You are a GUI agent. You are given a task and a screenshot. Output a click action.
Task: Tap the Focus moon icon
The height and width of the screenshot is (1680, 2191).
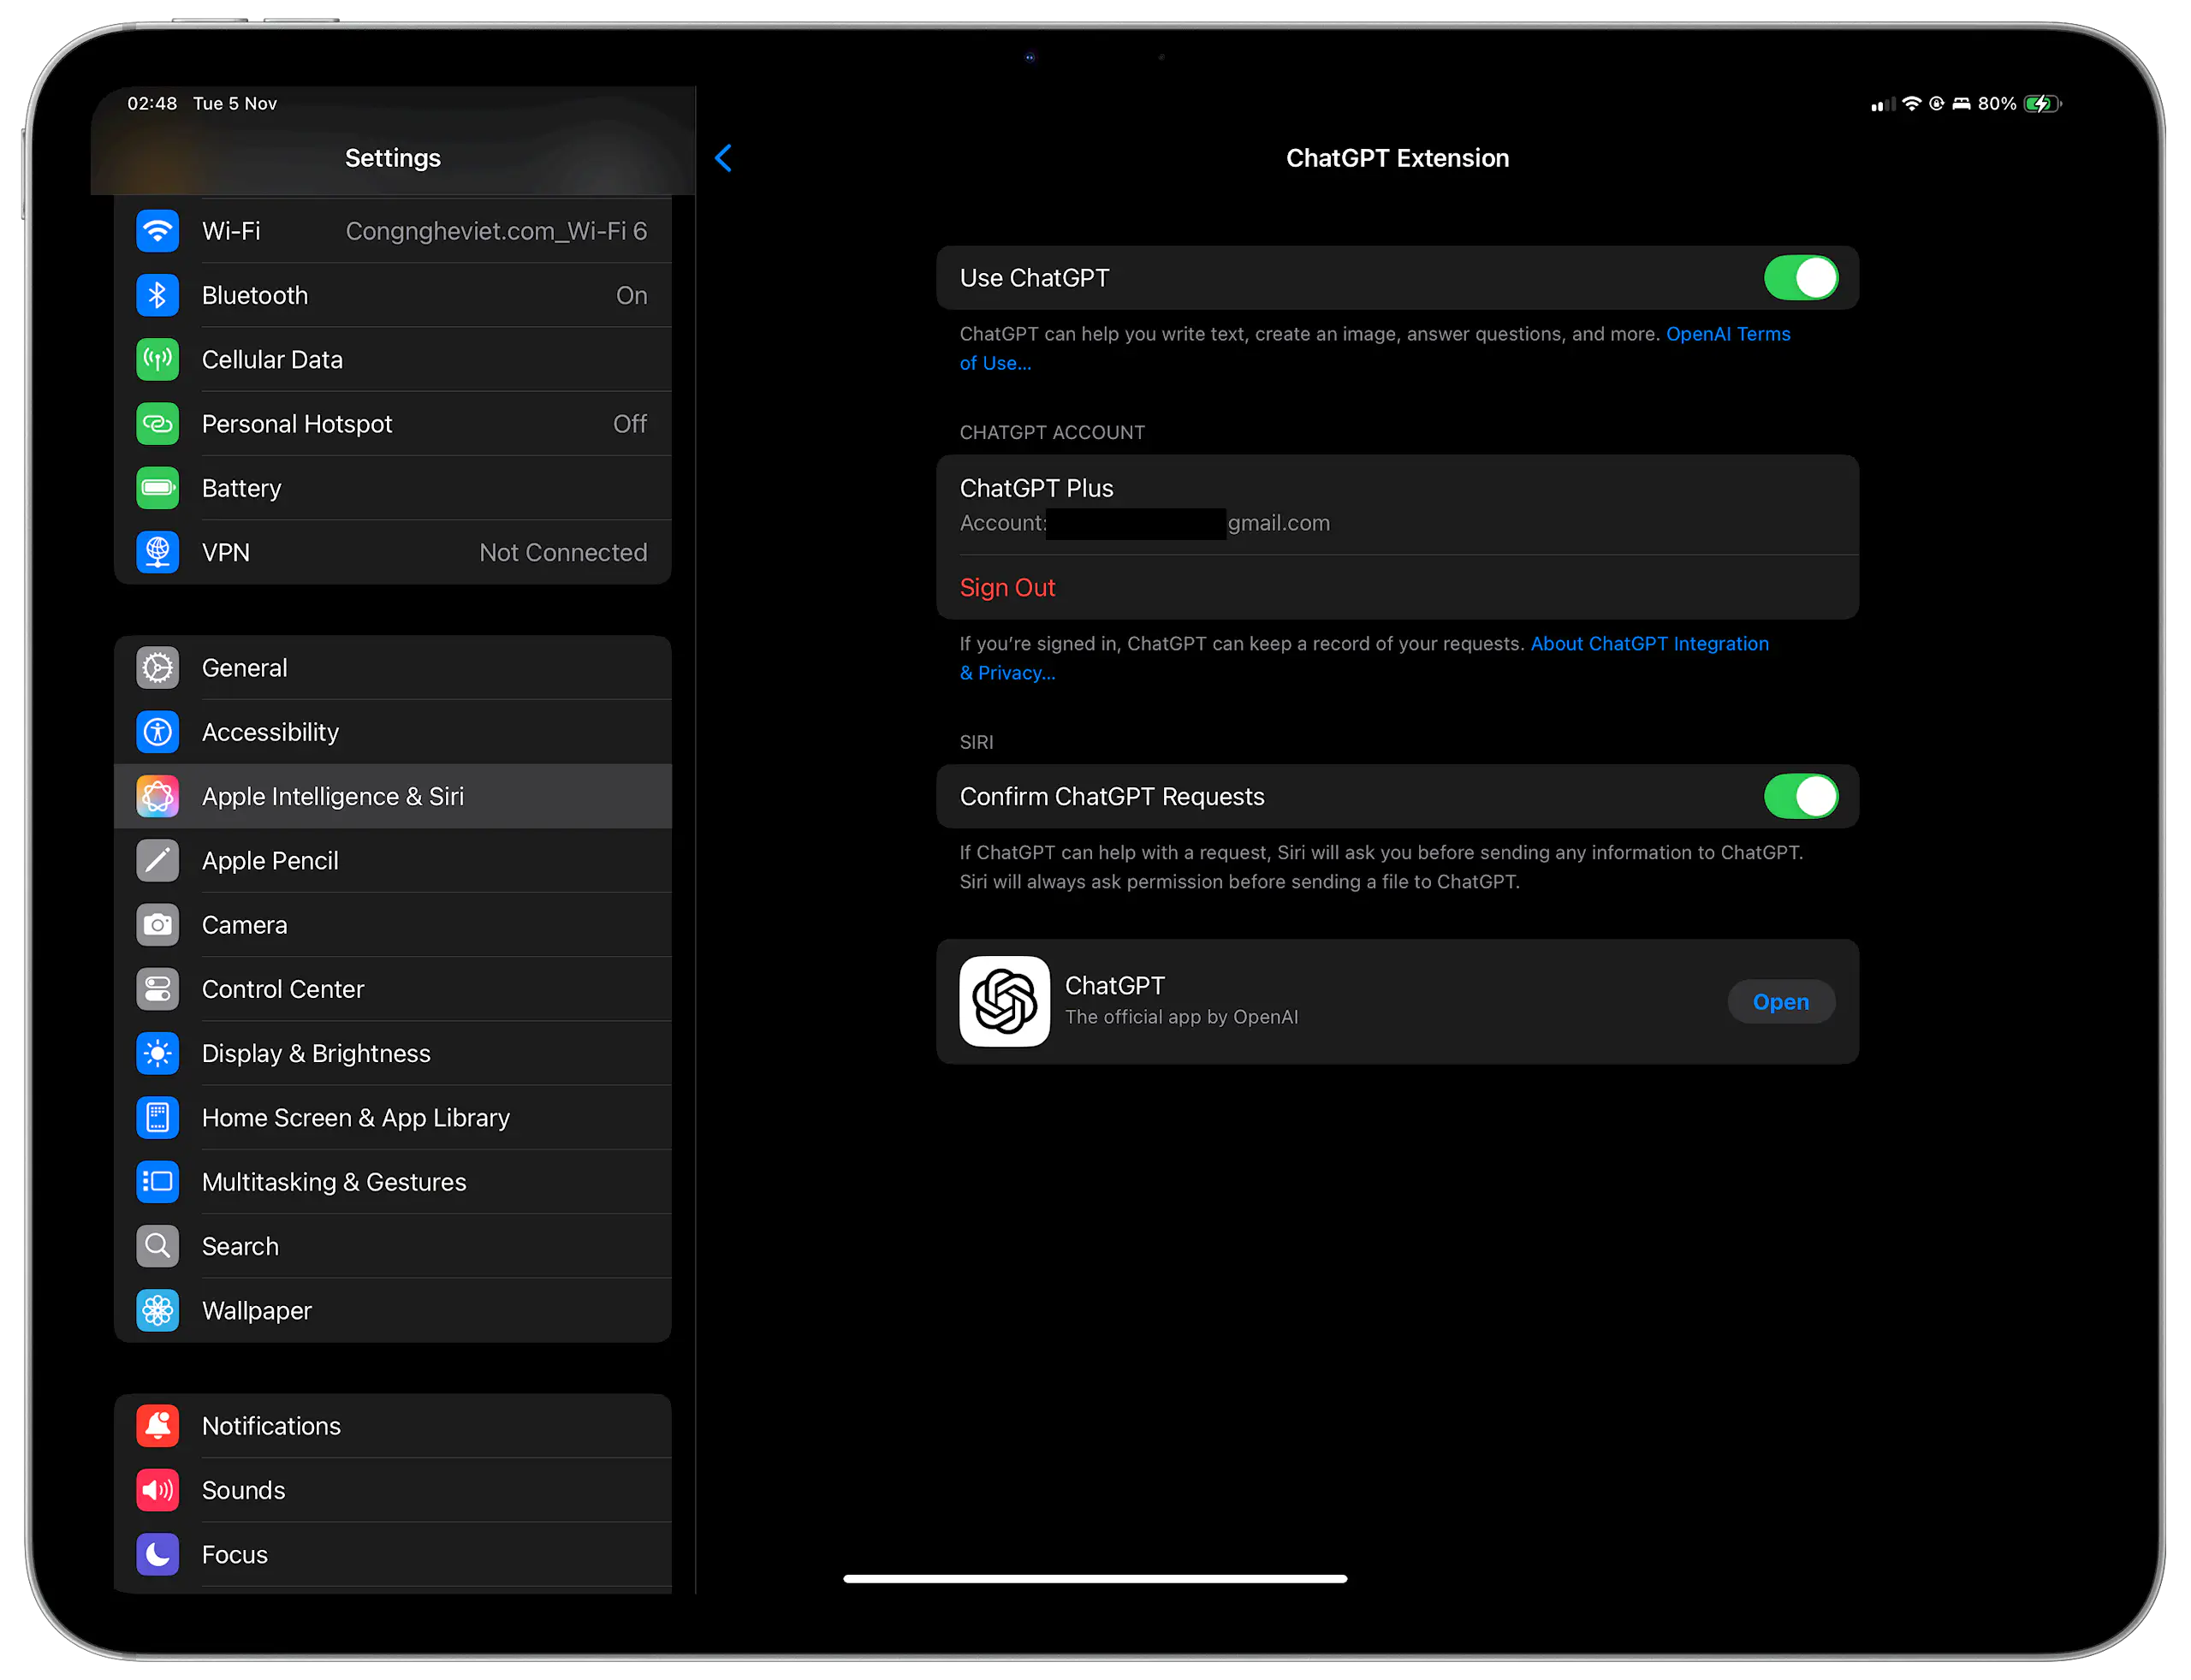click(157, 1554)
